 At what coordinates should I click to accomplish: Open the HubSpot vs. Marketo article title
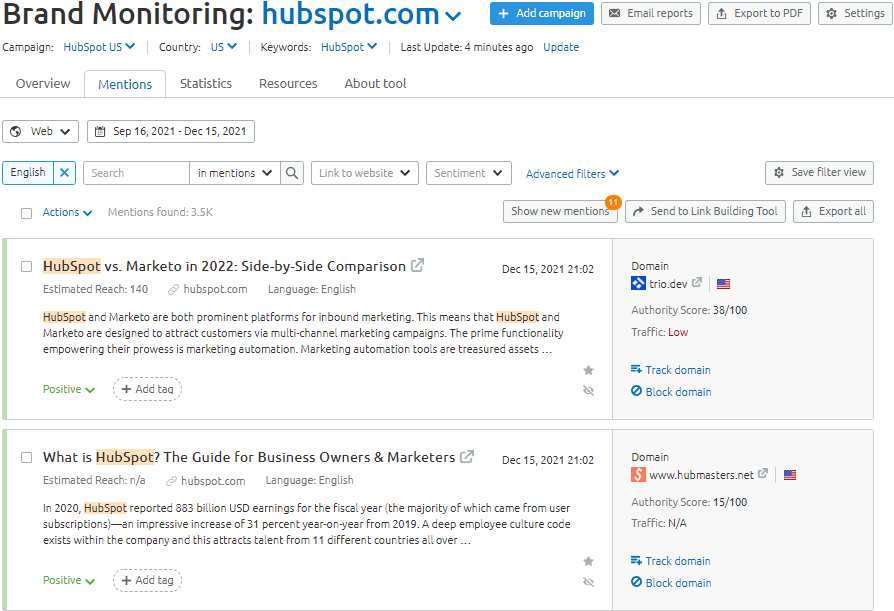click(224, 266)
